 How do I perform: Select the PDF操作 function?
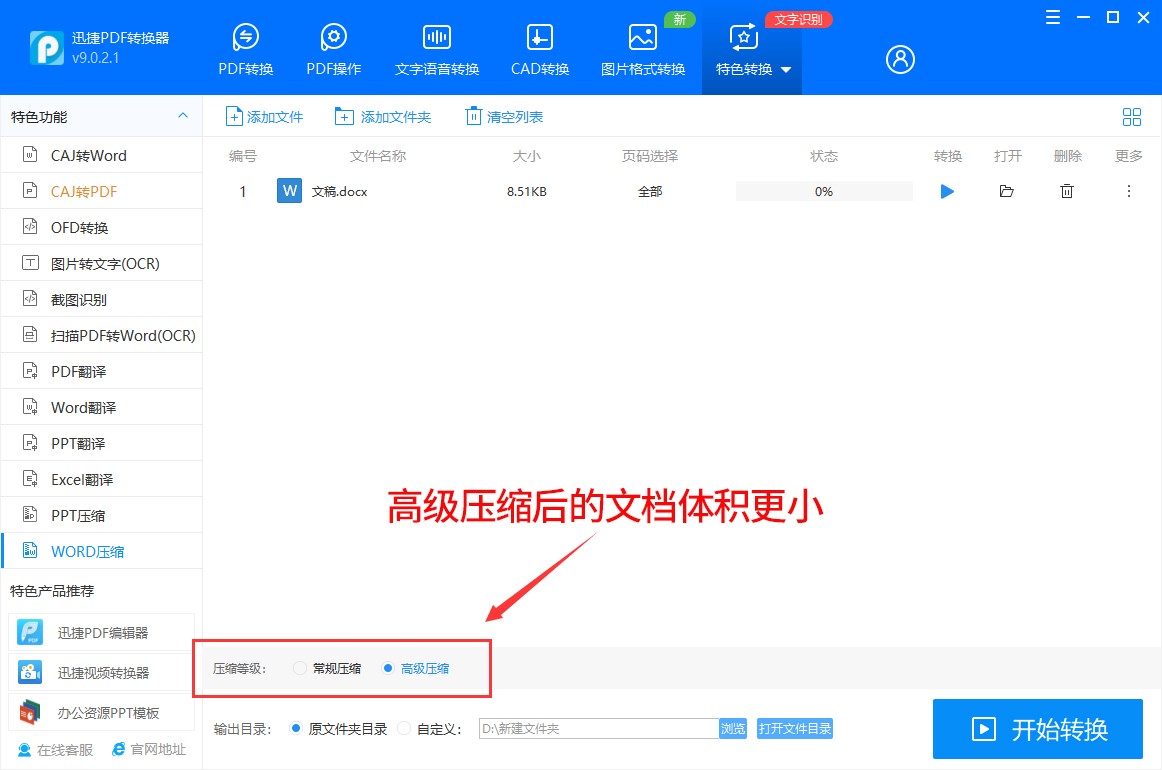click(333, 45)
